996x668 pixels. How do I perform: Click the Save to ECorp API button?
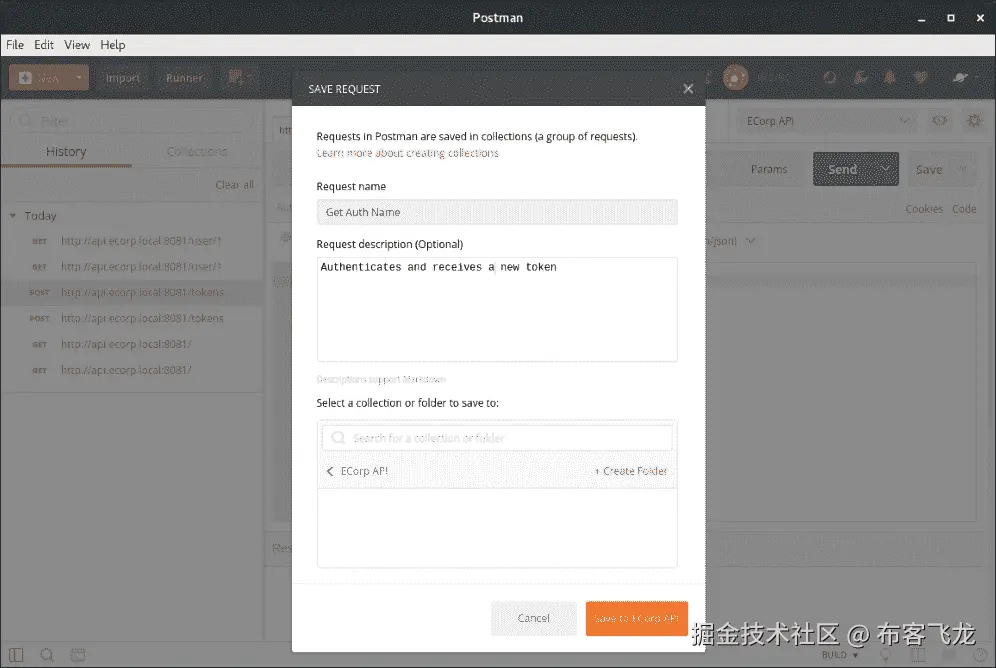636,618
